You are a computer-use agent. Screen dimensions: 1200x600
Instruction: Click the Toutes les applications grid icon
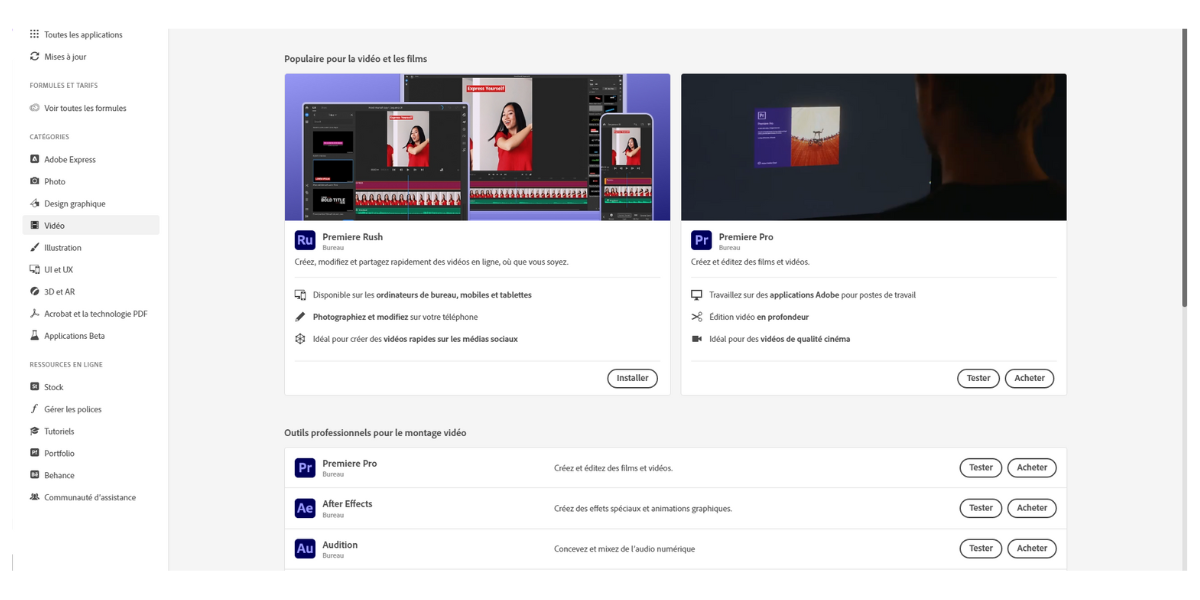click(x=35, y=35)
